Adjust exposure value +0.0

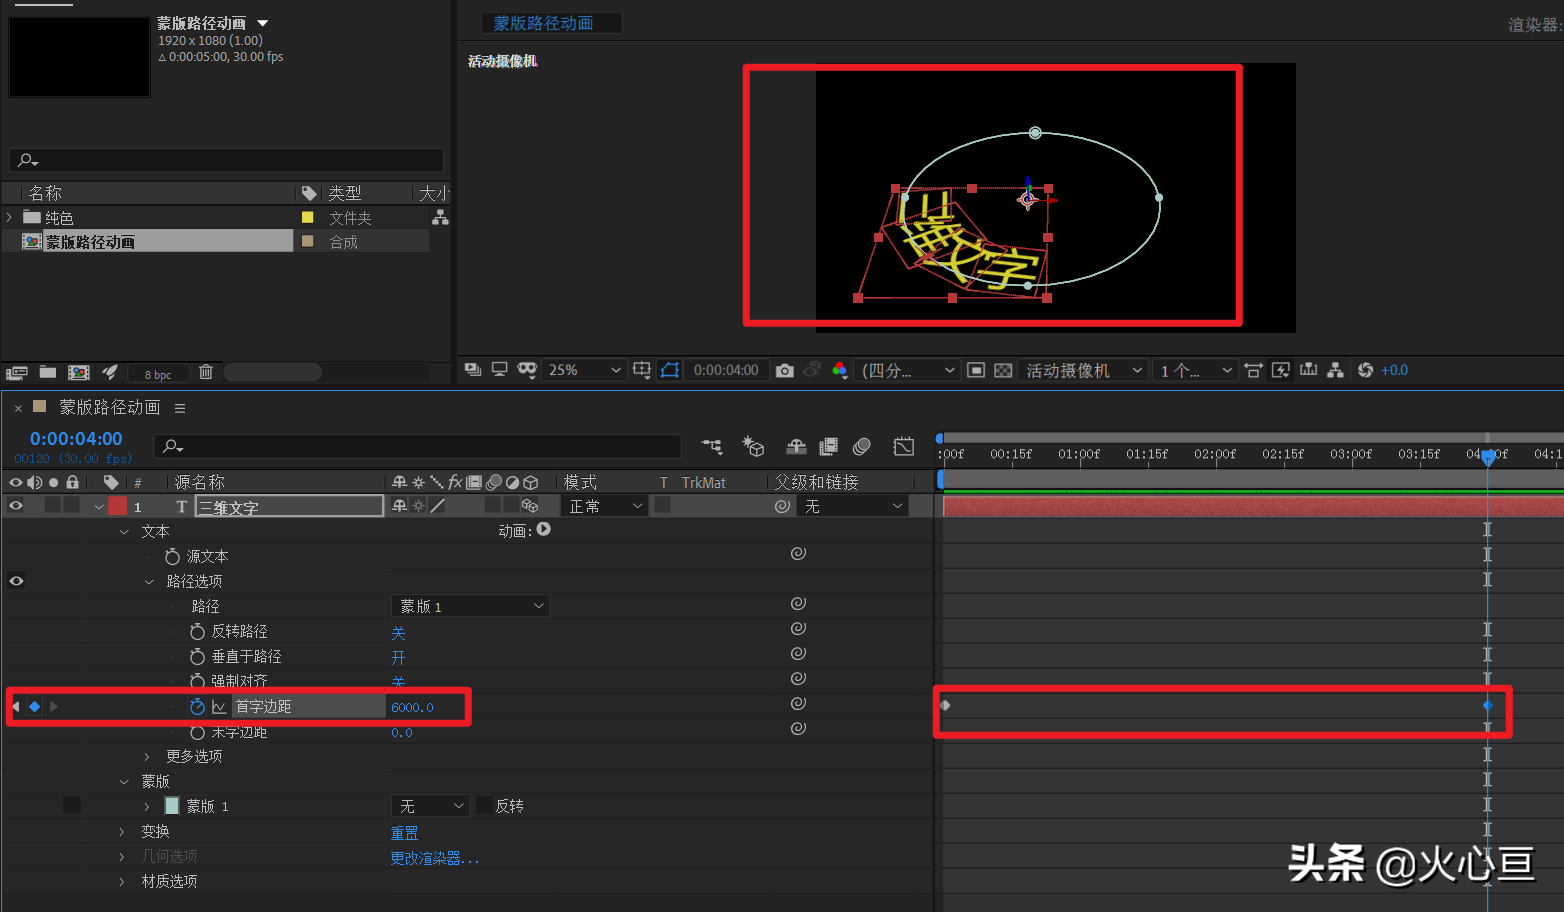click(x=1394, y=370)
